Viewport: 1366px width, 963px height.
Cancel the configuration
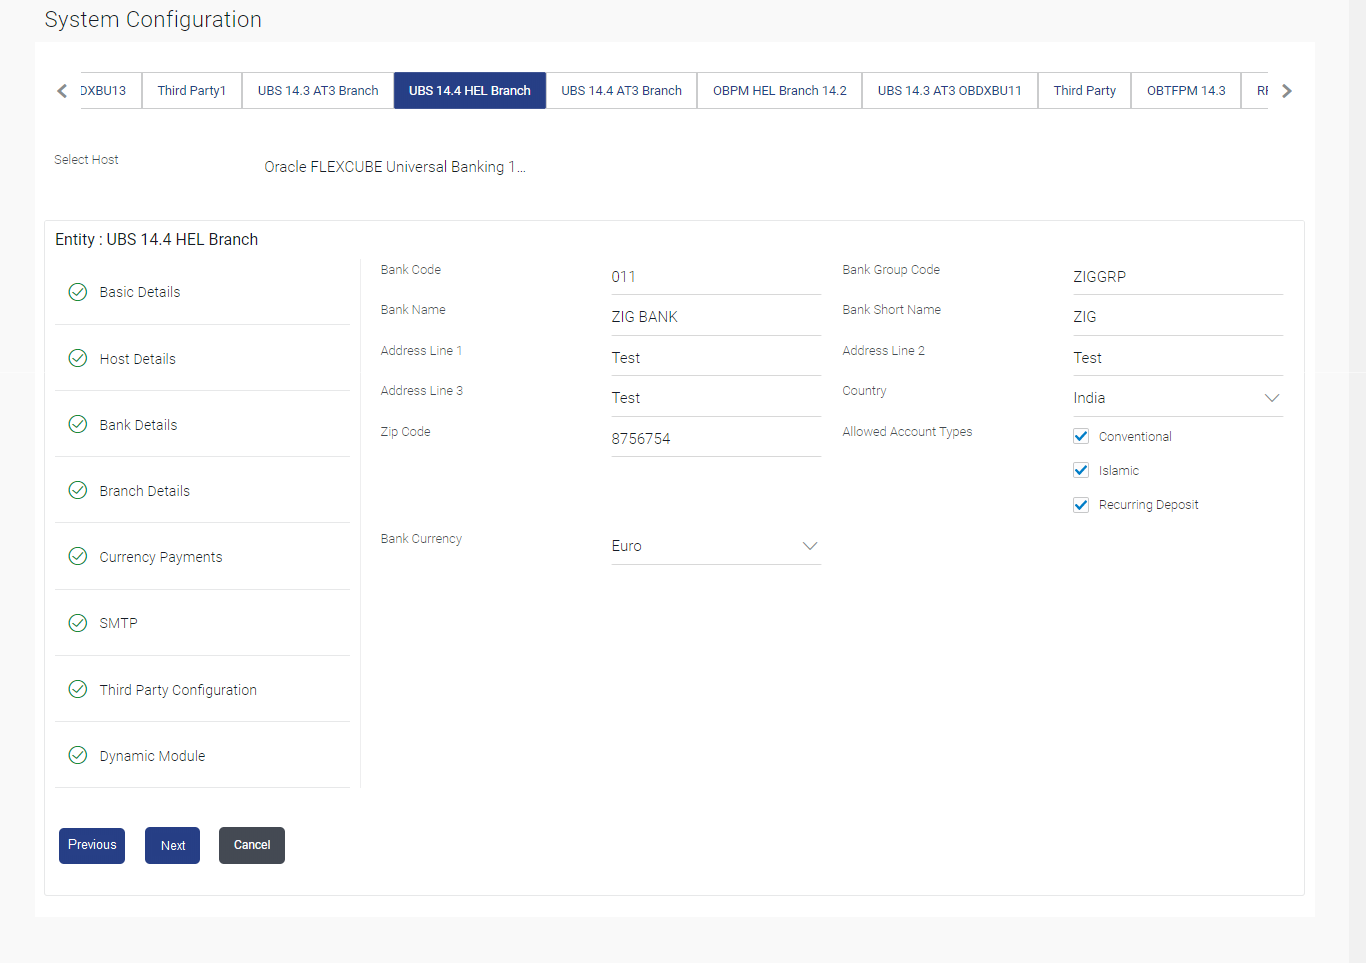(x=252, y=846)
